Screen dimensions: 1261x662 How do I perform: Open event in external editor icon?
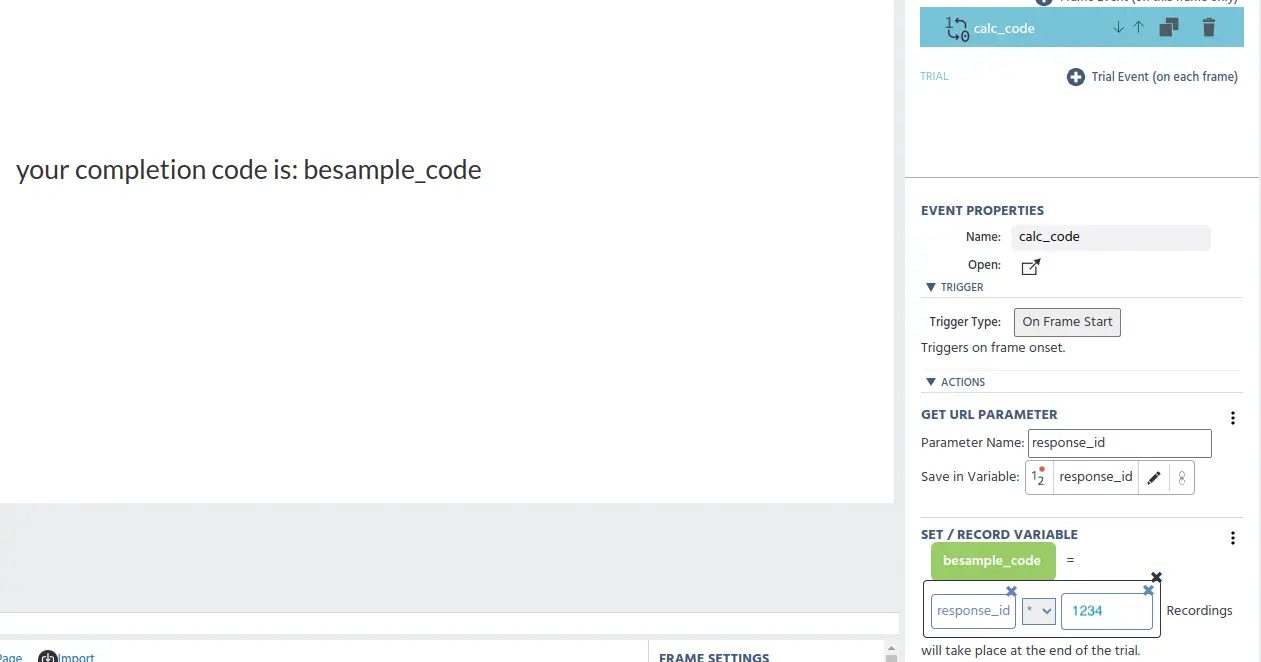[1031, 267]
